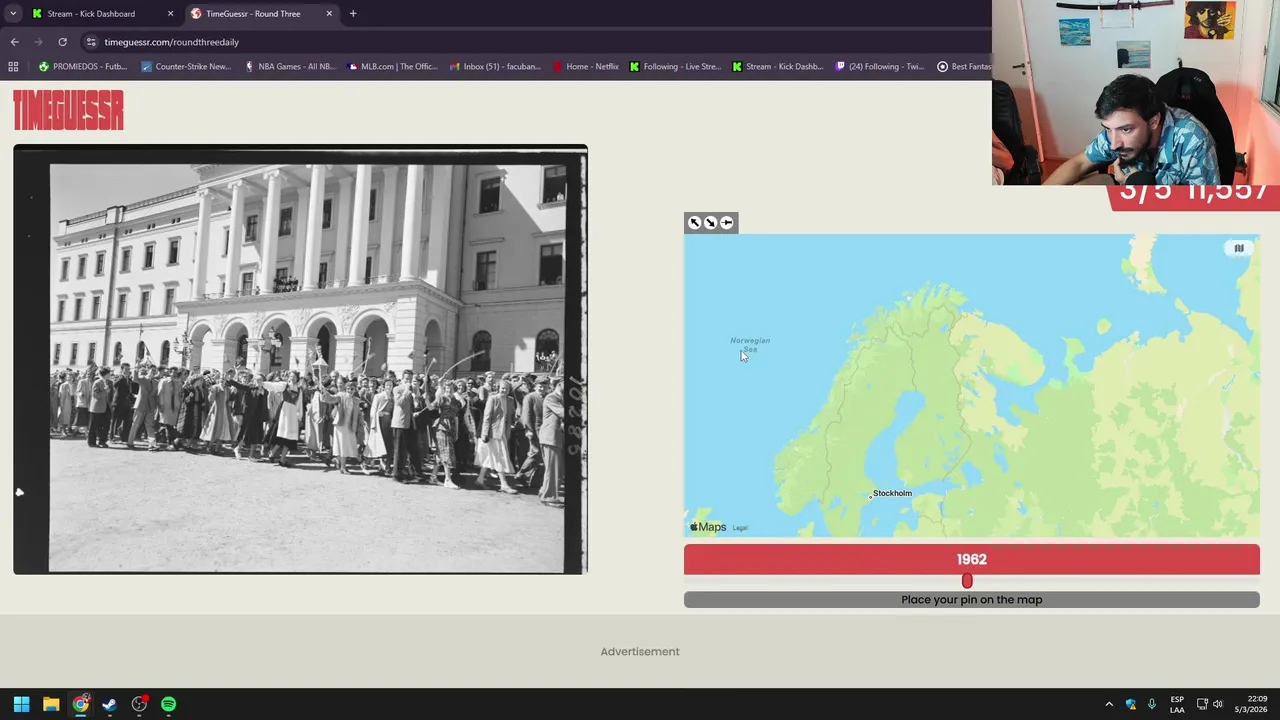Viewport: 1280px width, 720px height.
Task: Change the map style with the map icon
Action: [1239, 248]
